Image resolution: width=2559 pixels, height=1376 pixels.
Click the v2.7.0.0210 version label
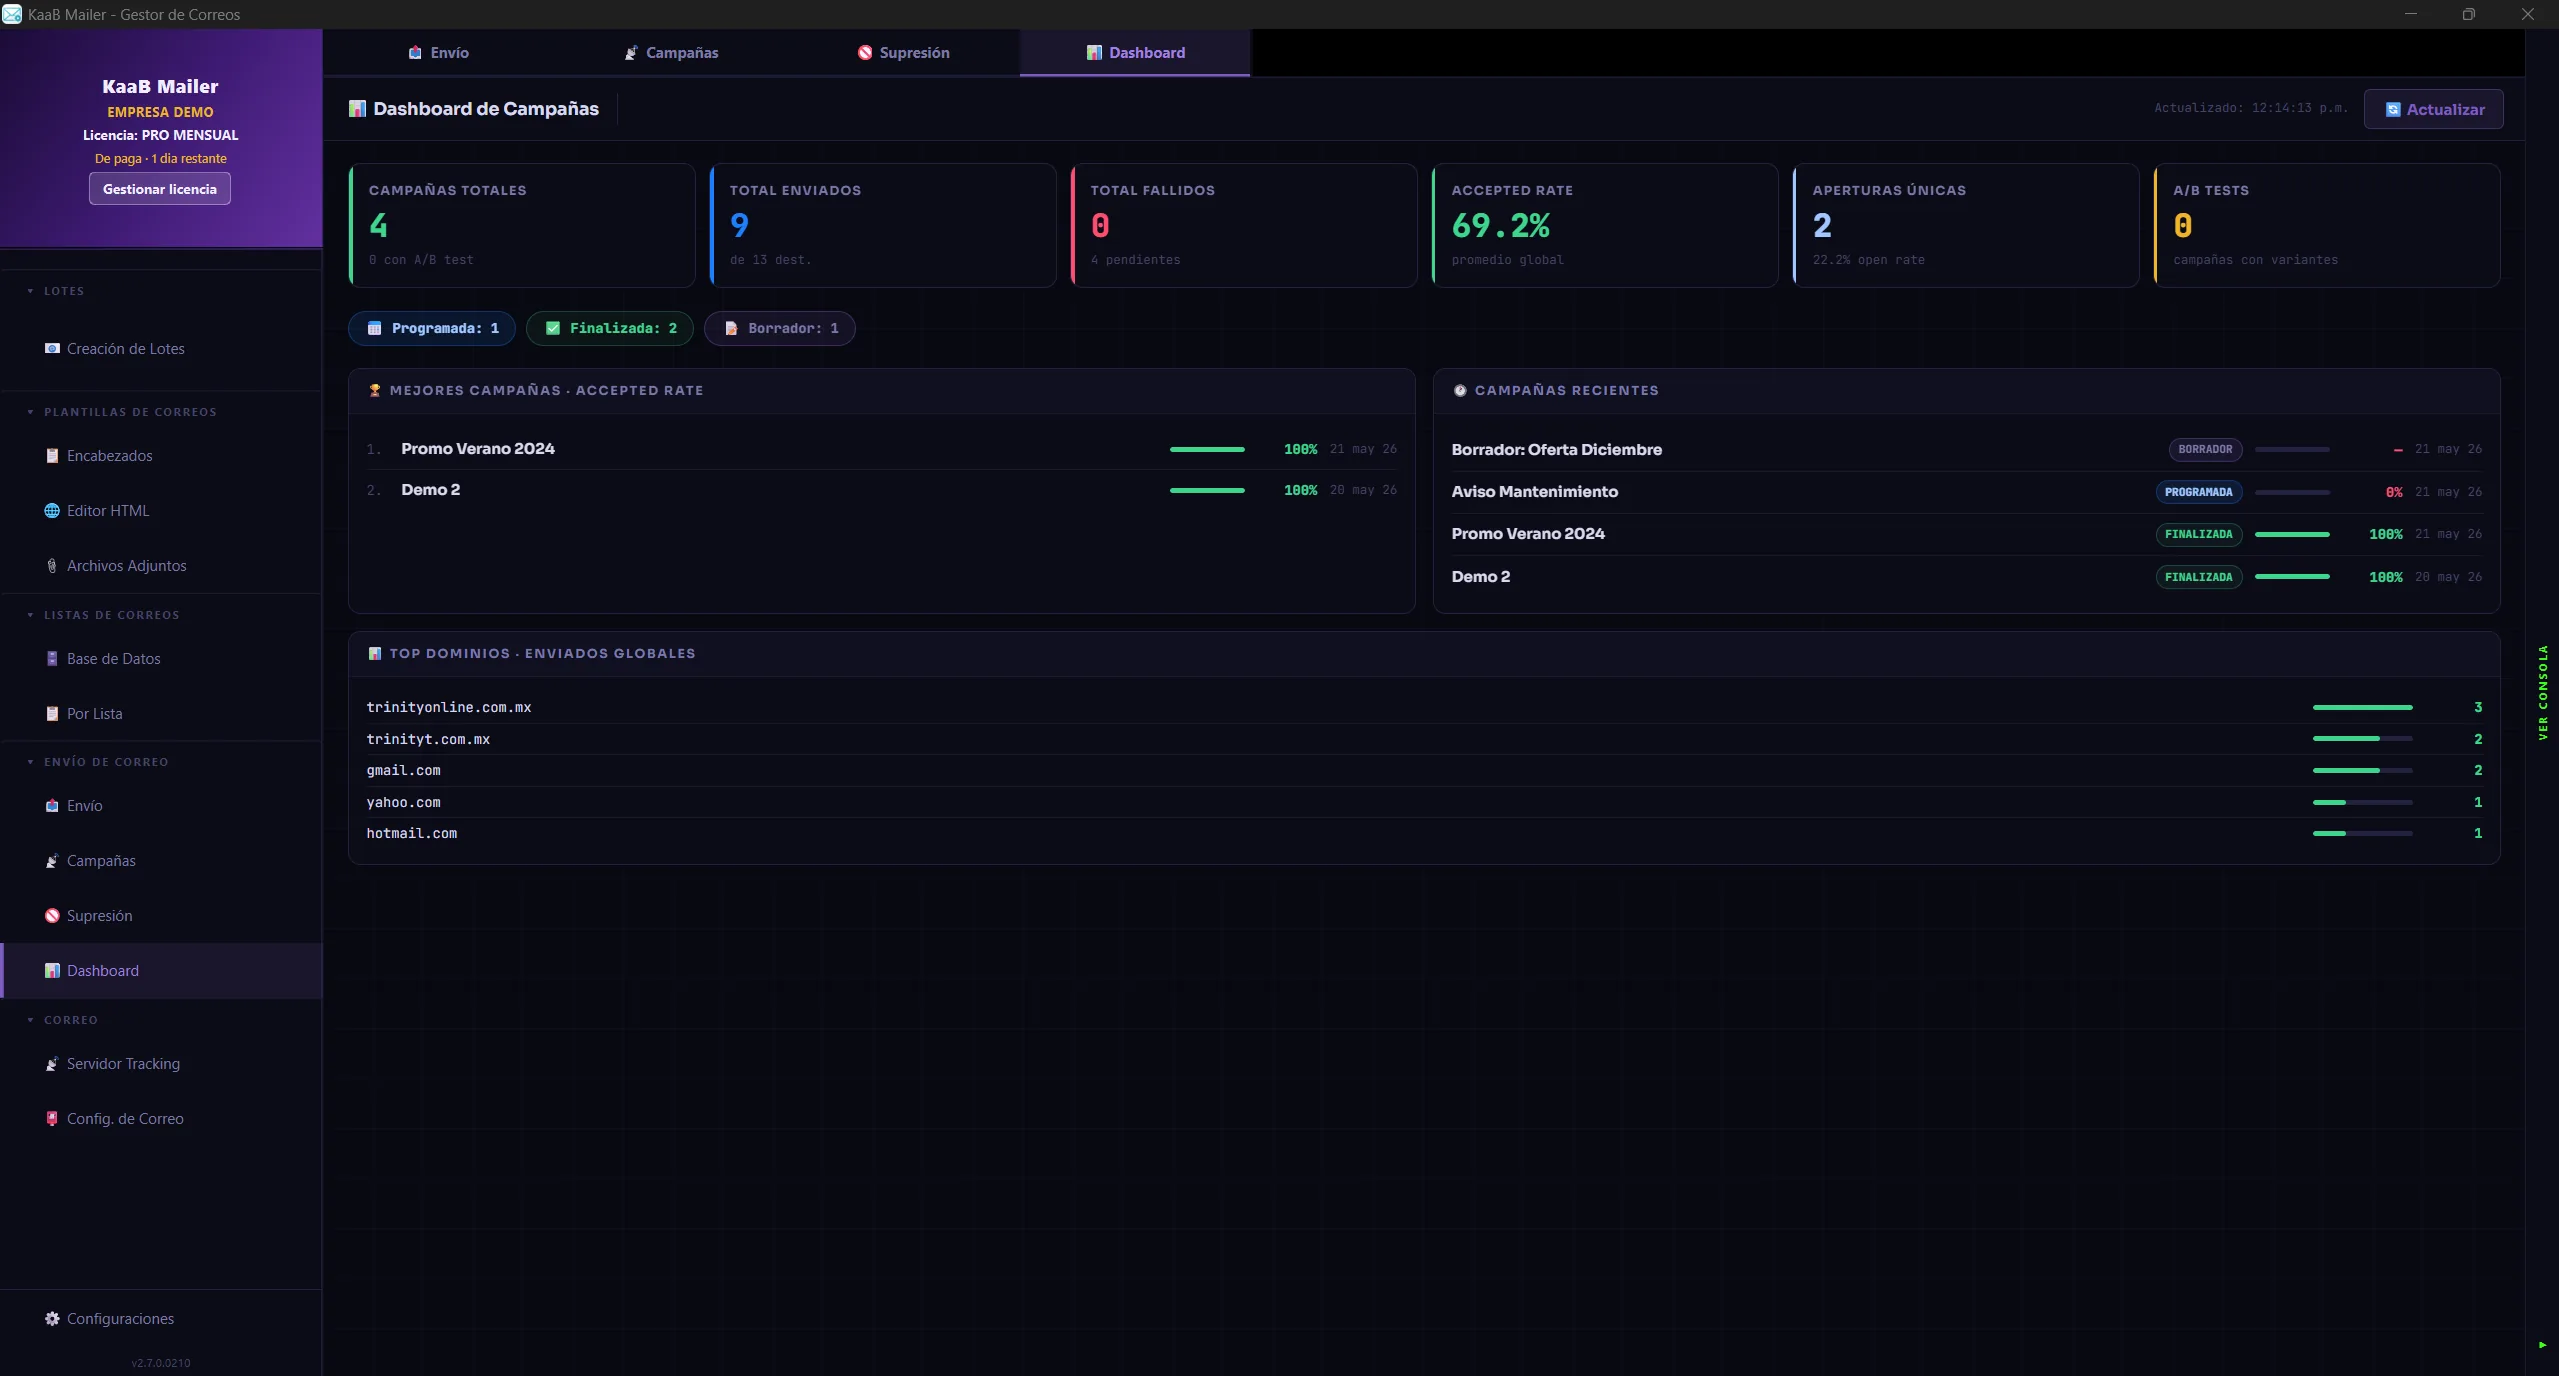click(x=161, y=1363)
